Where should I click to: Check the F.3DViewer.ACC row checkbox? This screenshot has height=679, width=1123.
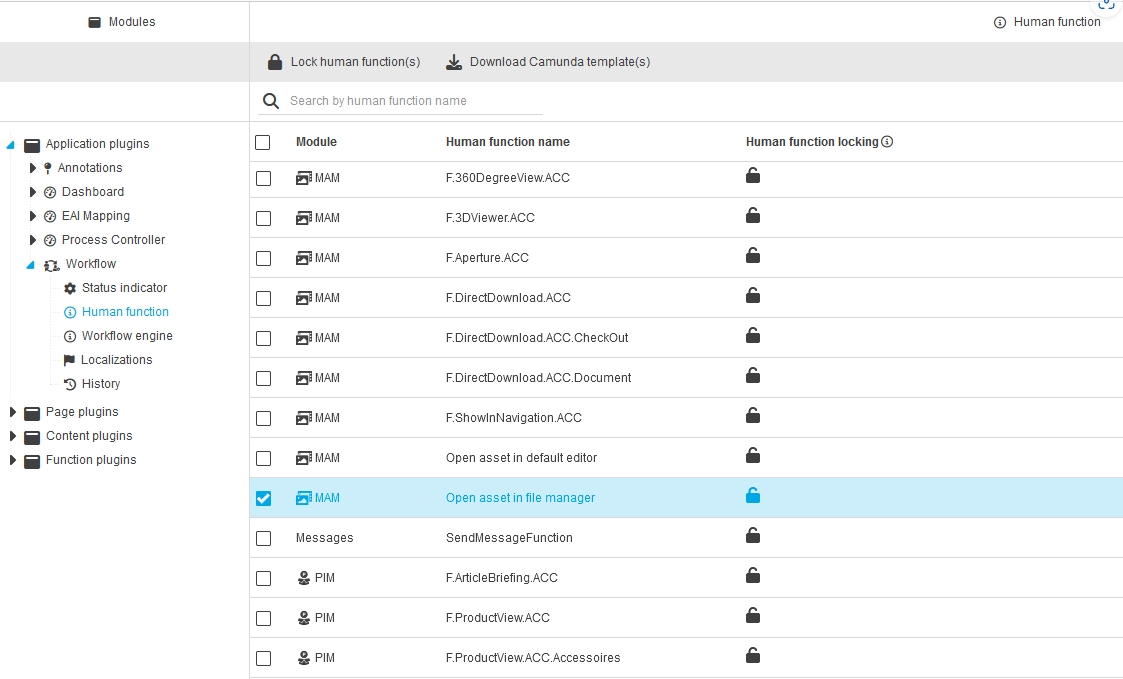coord(263,218)
